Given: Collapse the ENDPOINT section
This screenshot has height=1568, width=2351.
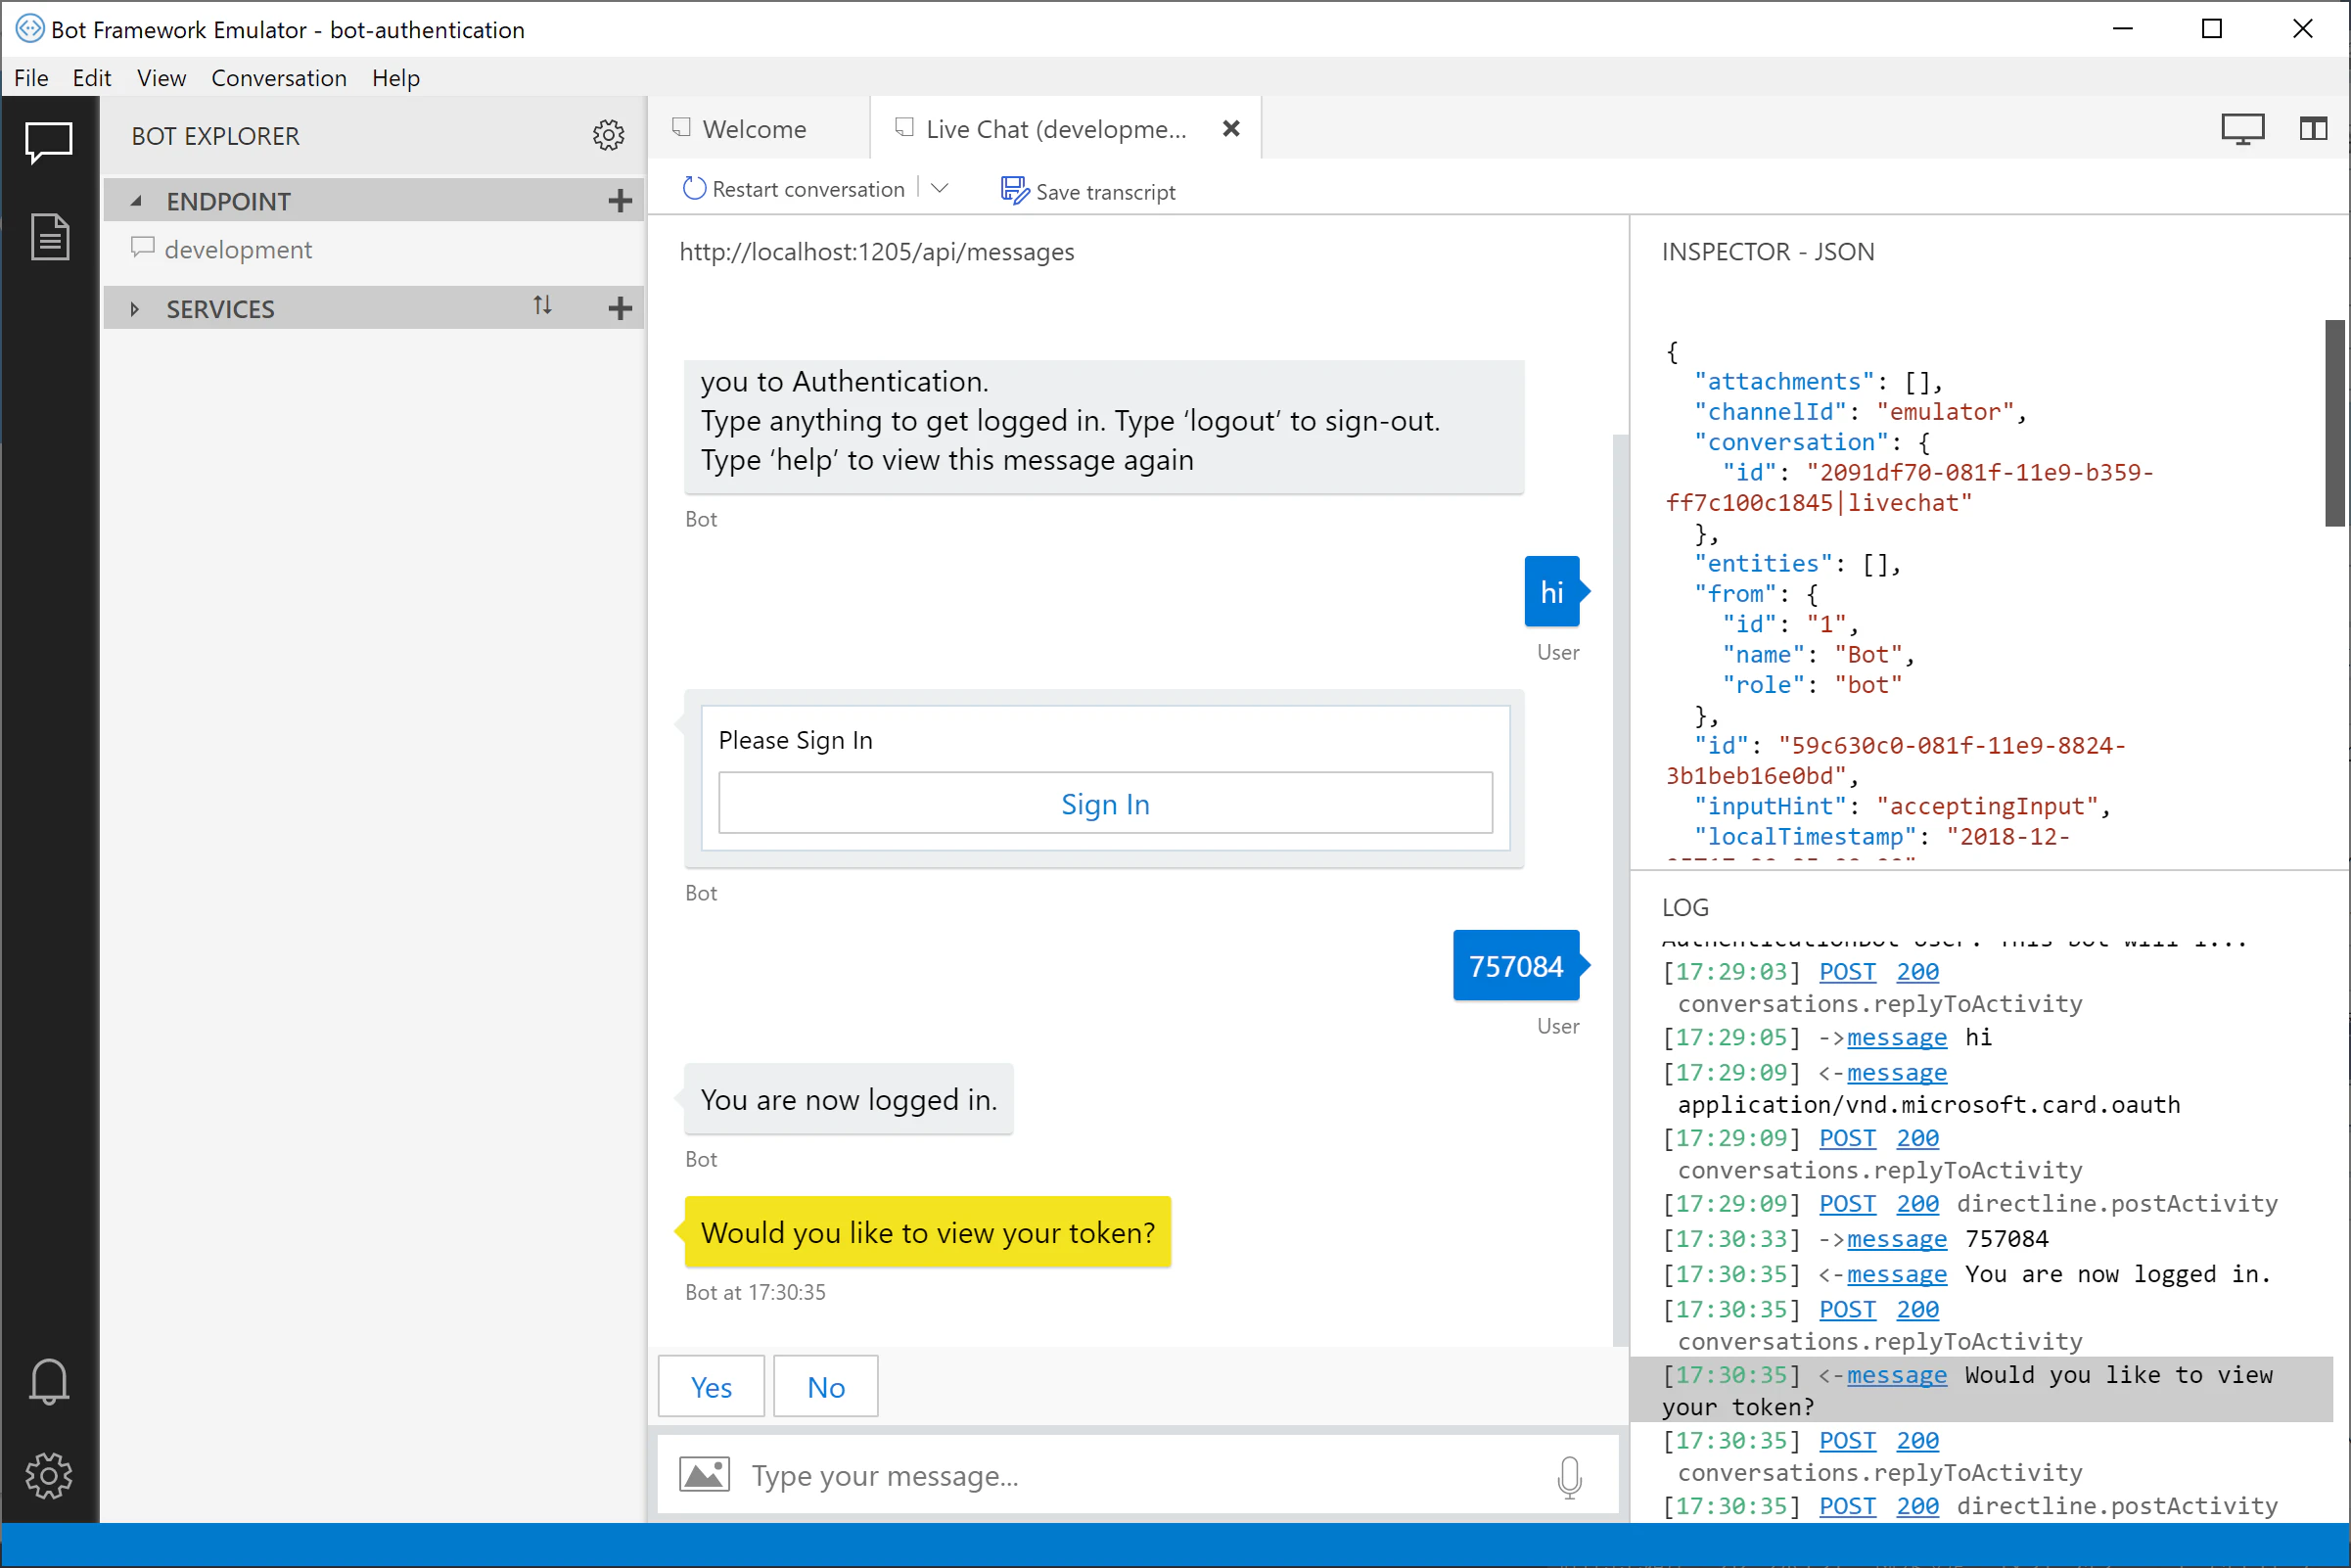Looking at the screenshot, I should [x=136, y=201].
